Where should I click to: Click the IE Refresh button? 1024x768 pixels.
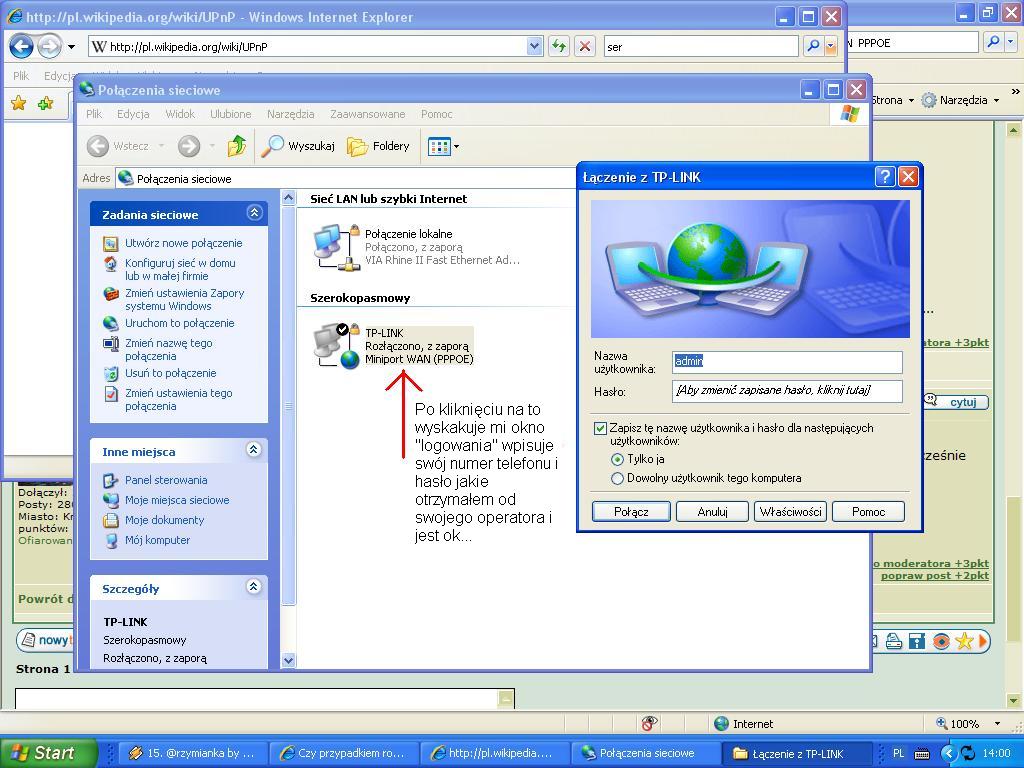click(x=558, y=46)
